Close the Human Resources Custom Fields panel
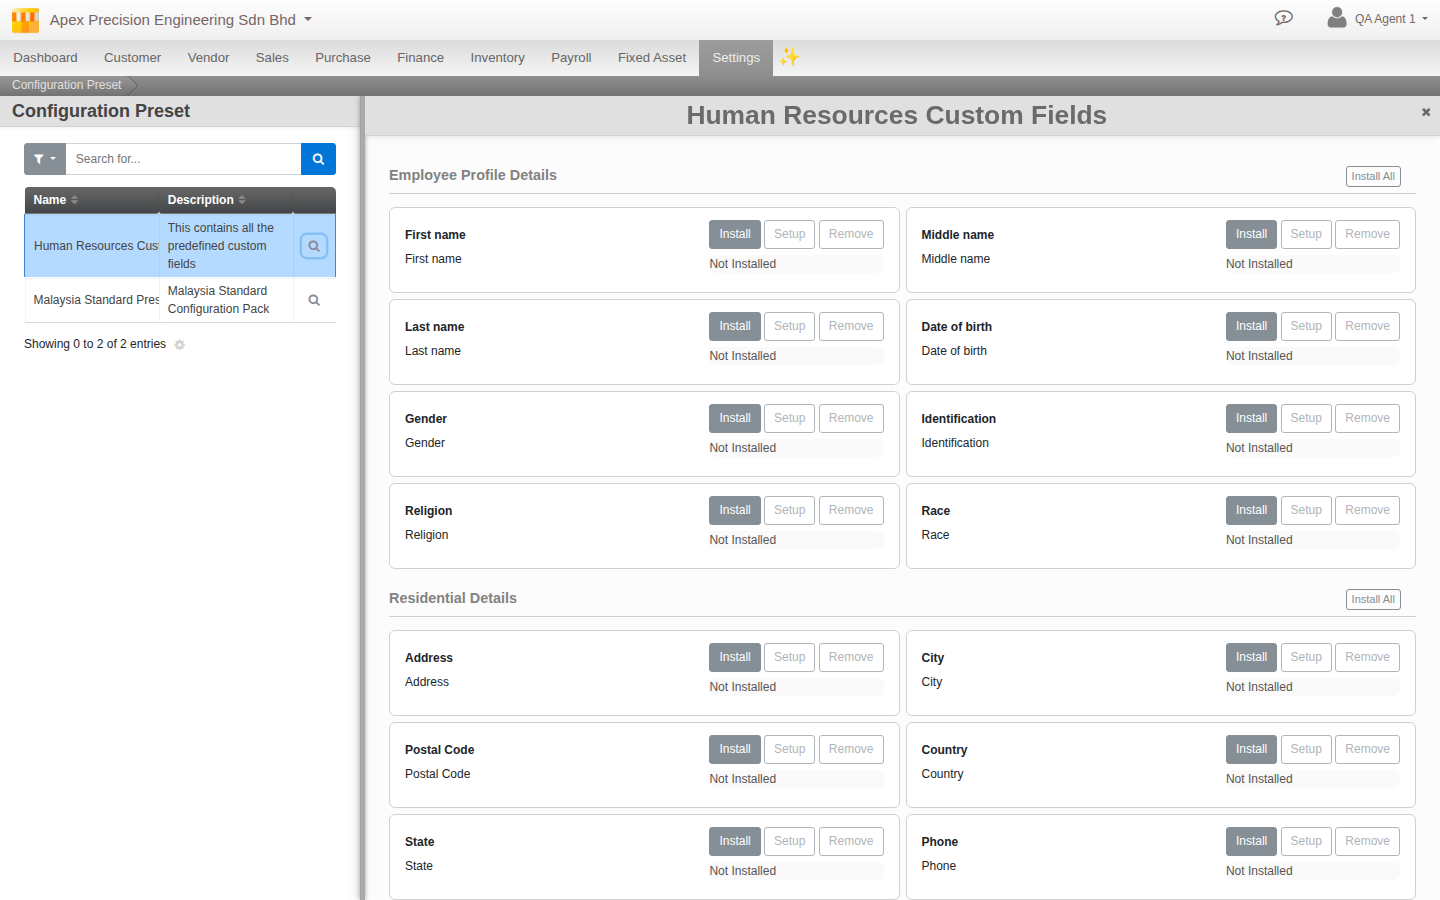 pos(1426,112)
